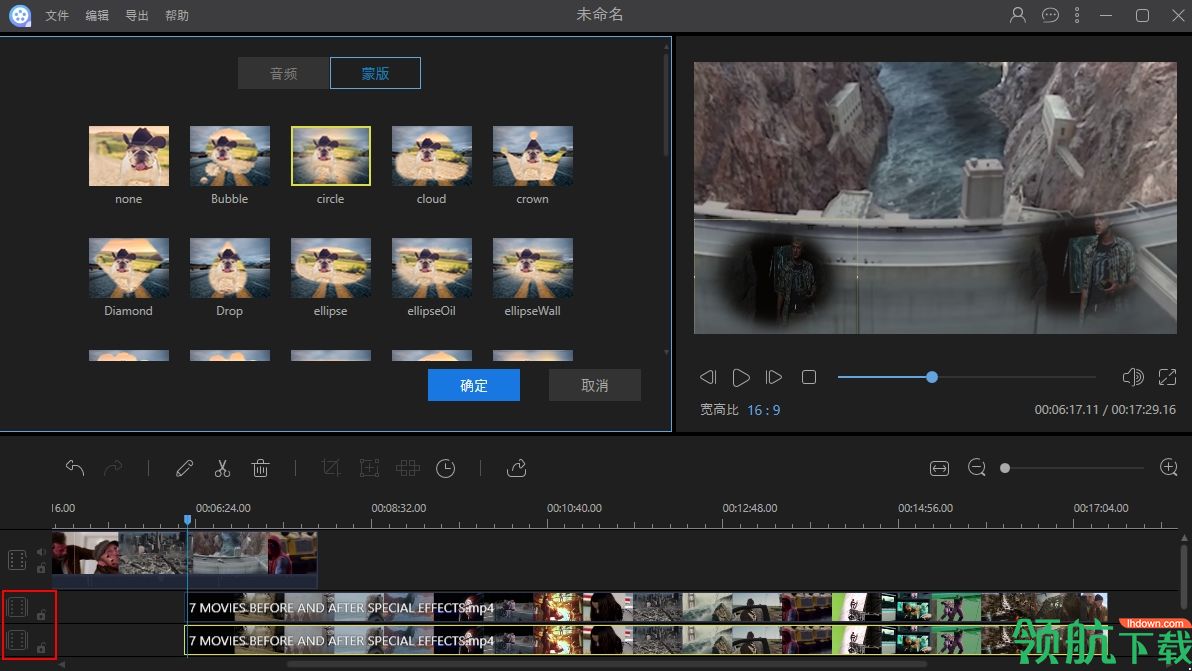This screenshot has height=671, width=1192.
Task: Select the Mosaic tool icon
Action: [407, 468]
